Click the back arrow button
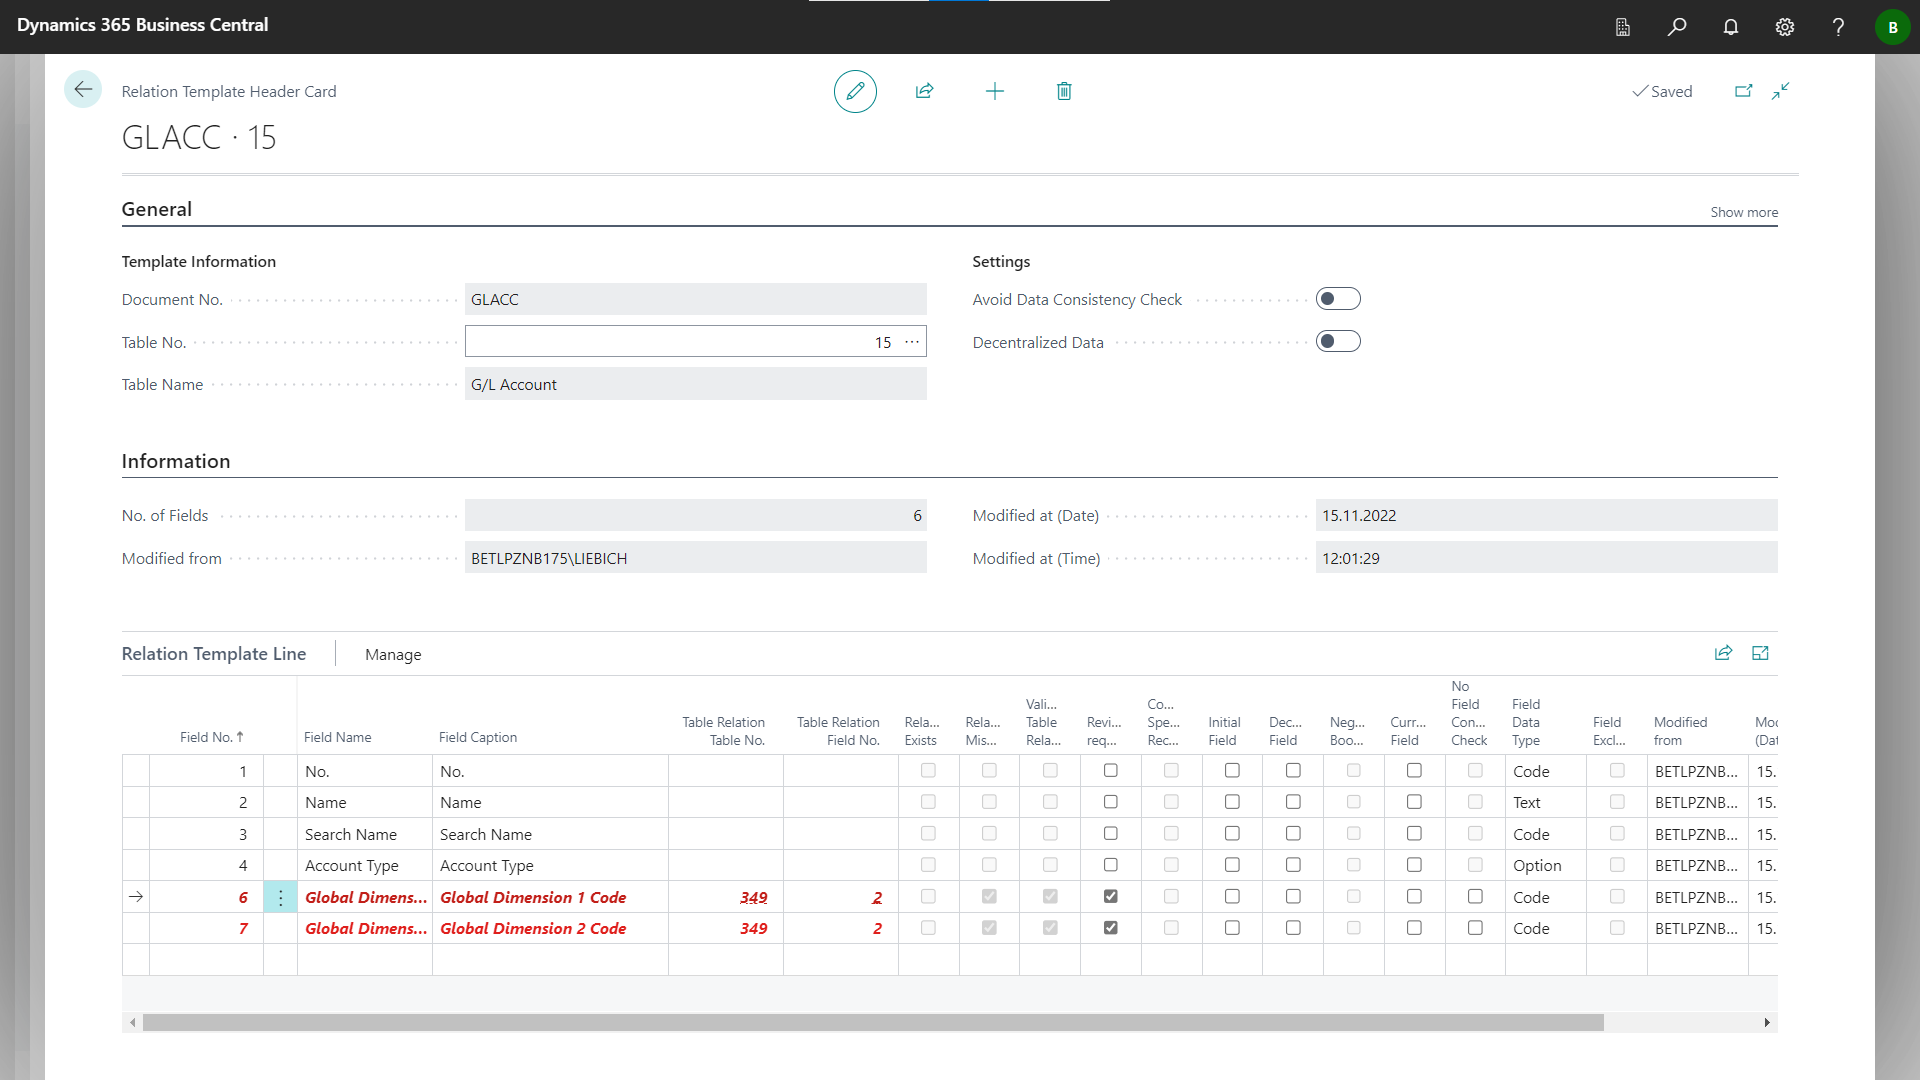 tap(83, 90)
